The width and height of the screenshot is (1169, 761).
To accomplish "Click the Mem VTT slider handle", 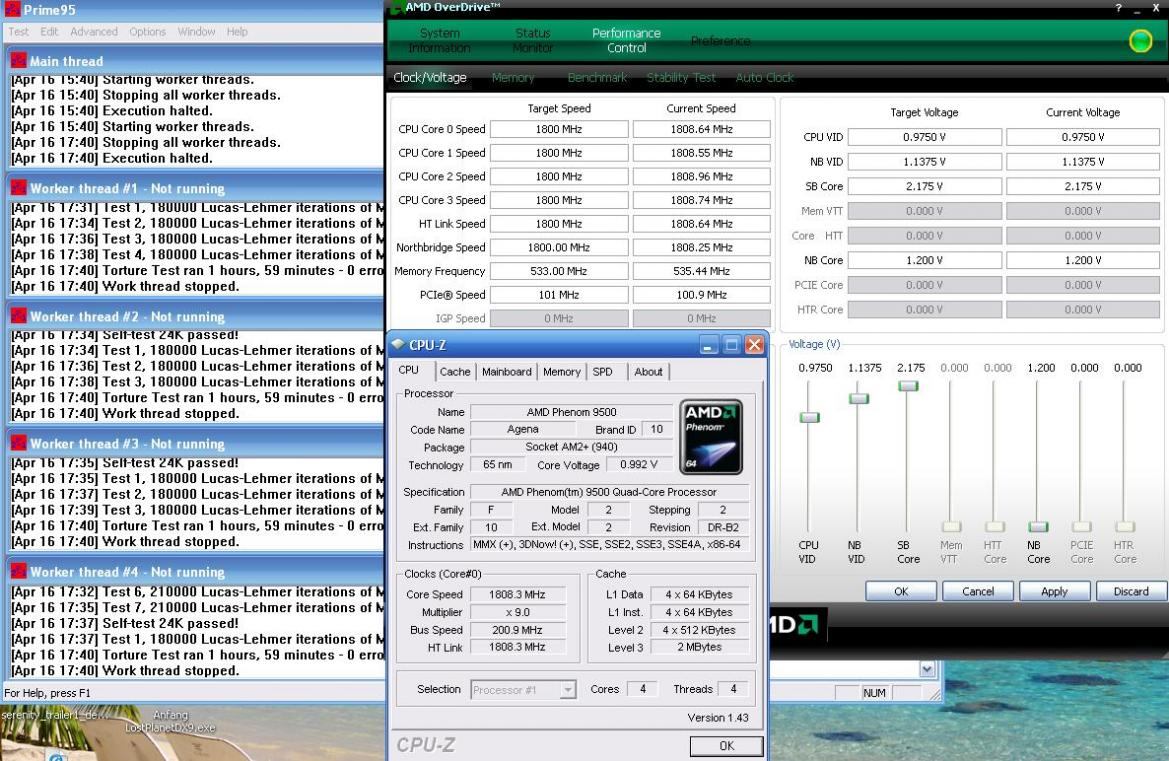I will 951,527.
